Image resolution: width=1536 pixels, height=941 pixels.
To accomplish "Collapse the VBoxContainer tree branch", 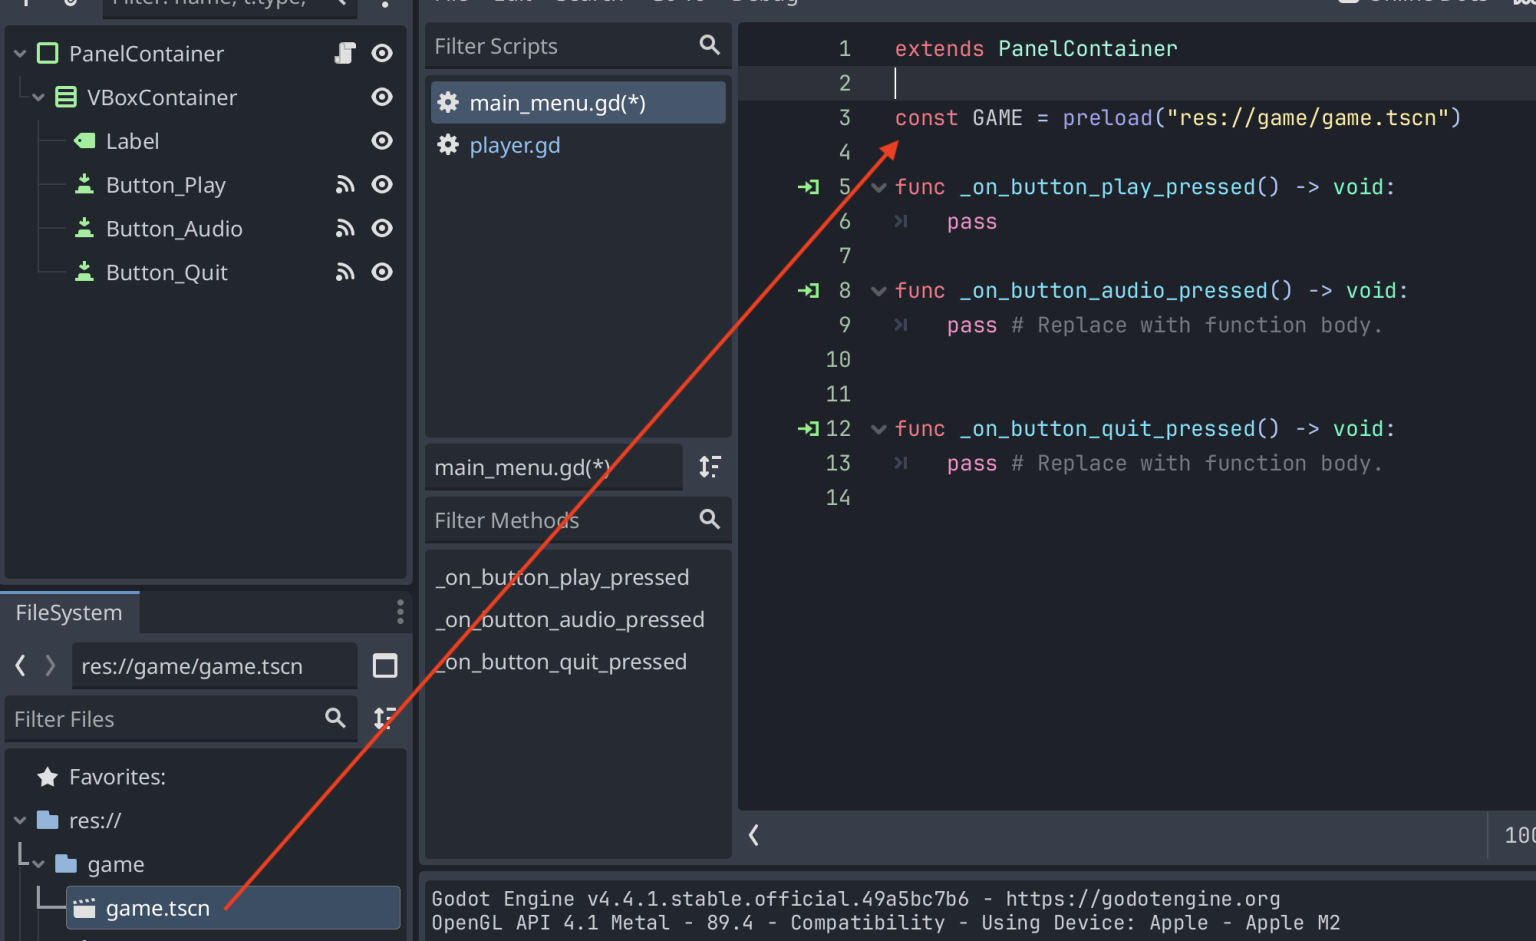I will pos(37,97).
